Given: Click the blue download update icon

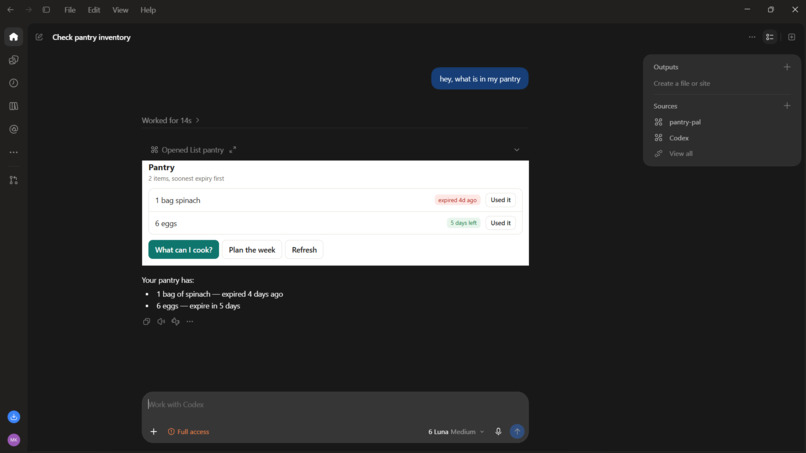Looking at the screenshot, I should [14, 417].
